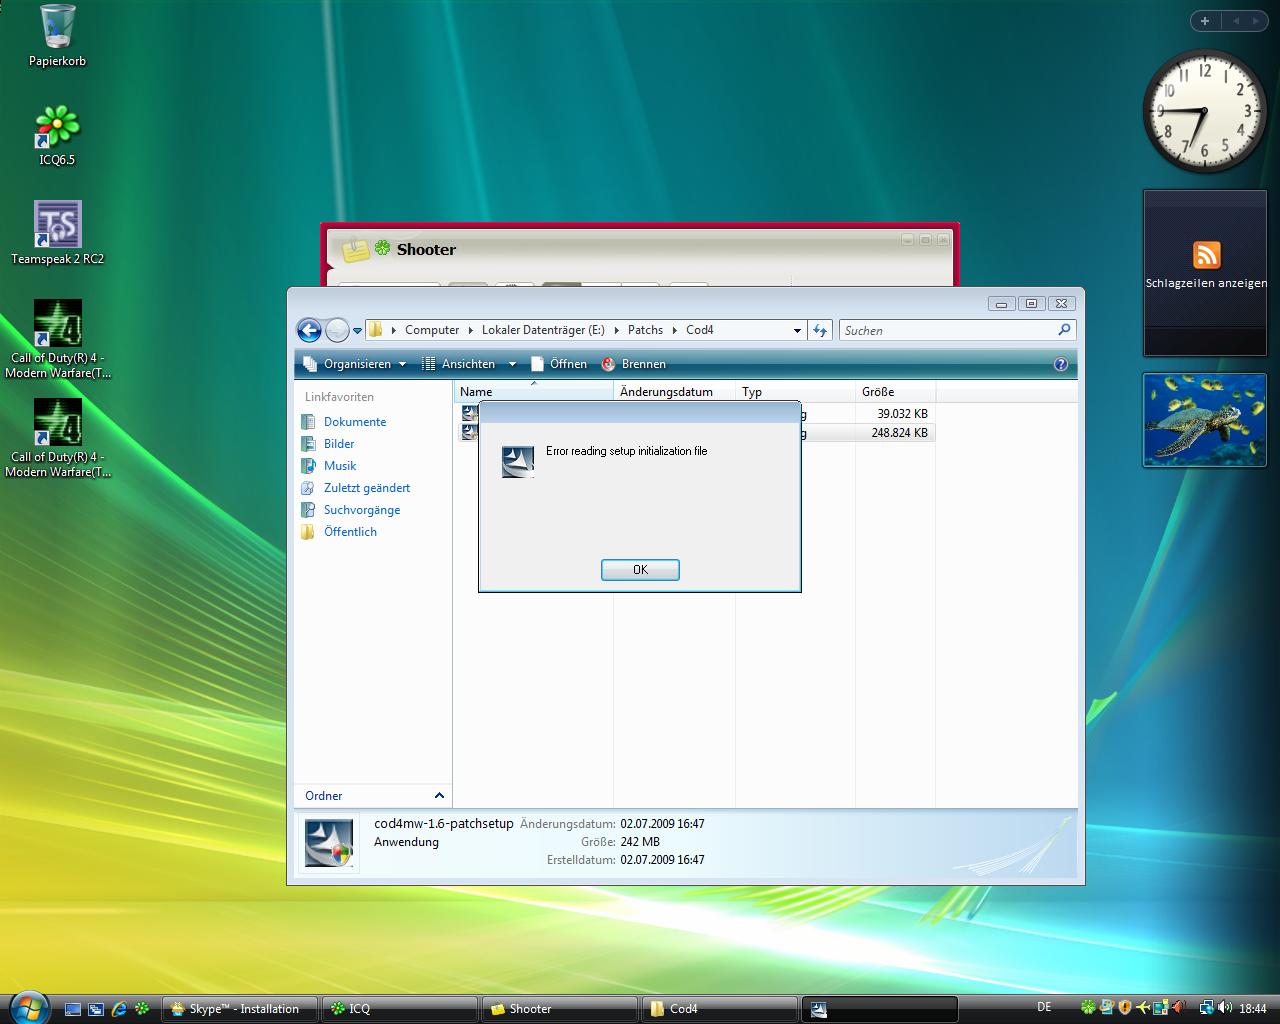Click the sidebar clock gadget
This screenshot has height=1024, width=1280.
coord(1204,110)
